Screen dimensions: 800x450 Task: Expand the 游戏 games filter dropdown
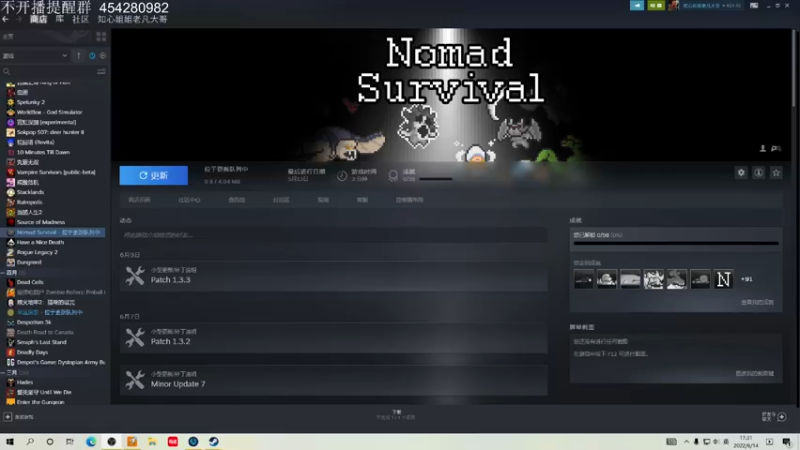[x=35, y=56]
